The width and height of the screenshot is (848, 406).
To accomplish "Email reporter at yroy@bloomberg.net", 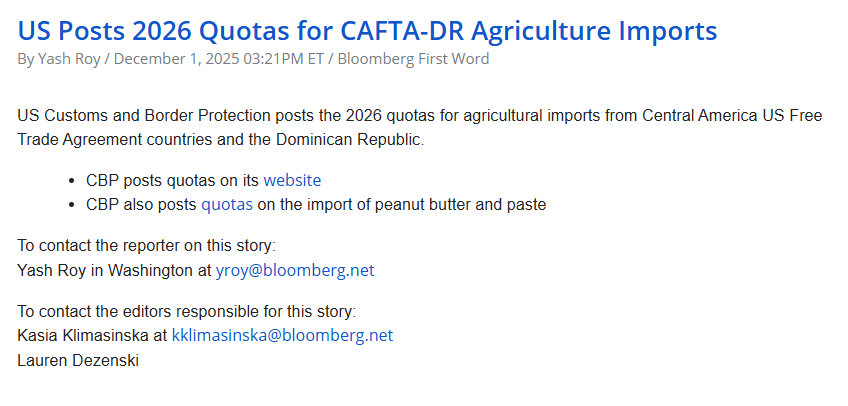I will pyautogui.click(x=295, y=270).
